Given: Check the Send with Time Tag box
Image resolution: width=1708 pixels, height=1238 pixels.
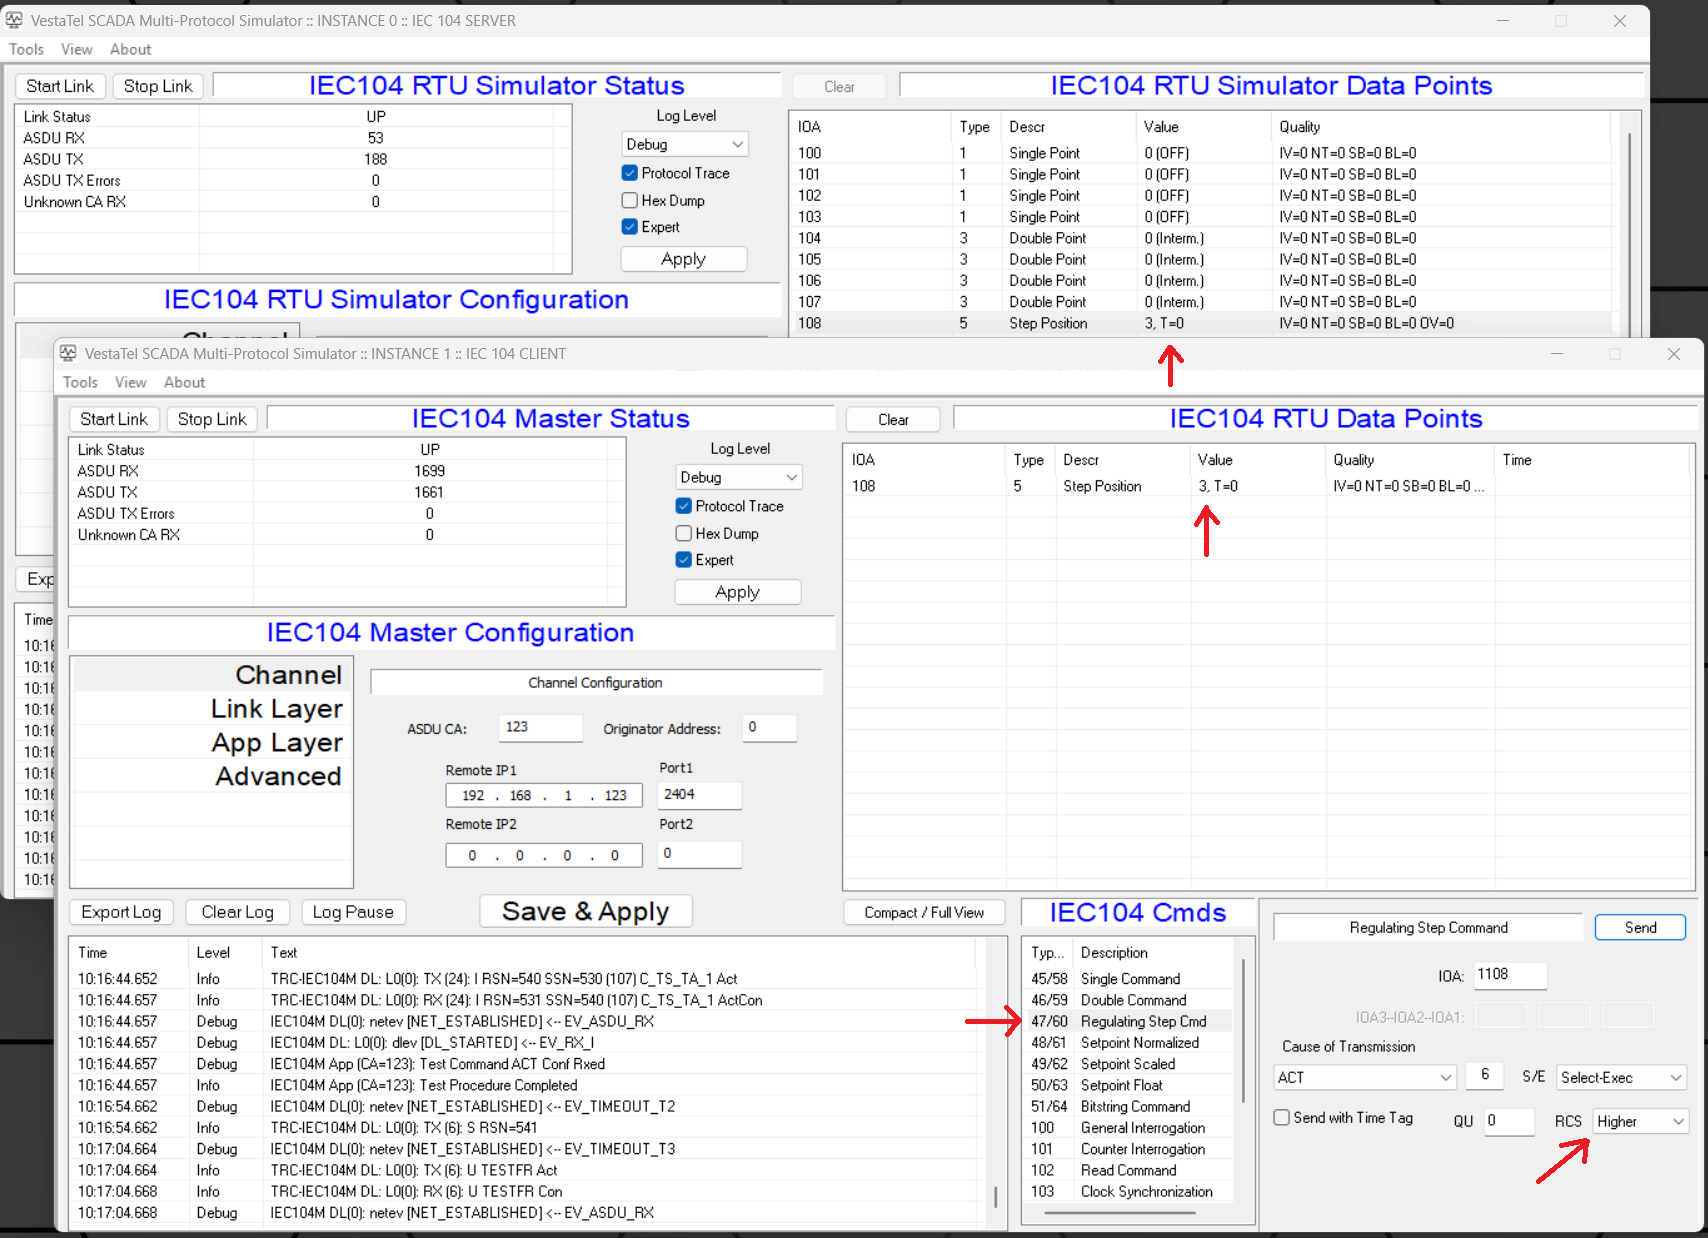Looking at the screenshot, I should click(1281, 1118).
